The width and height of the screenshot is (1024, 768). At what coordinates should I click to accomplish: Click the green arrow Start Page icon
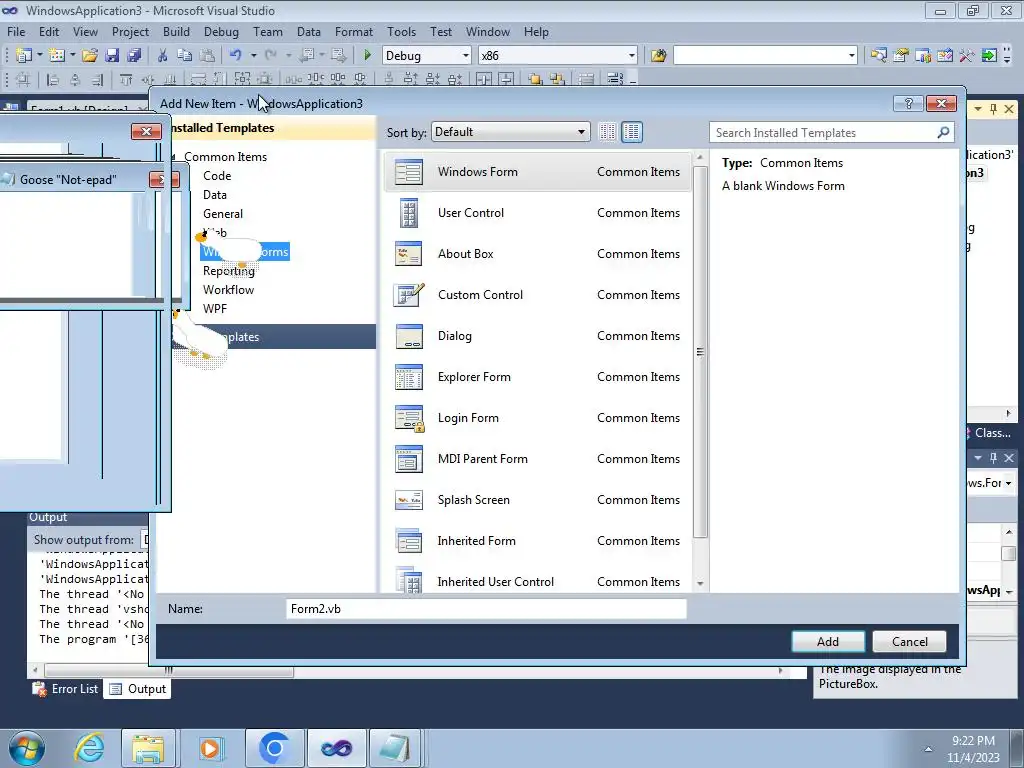click(989, 56)
